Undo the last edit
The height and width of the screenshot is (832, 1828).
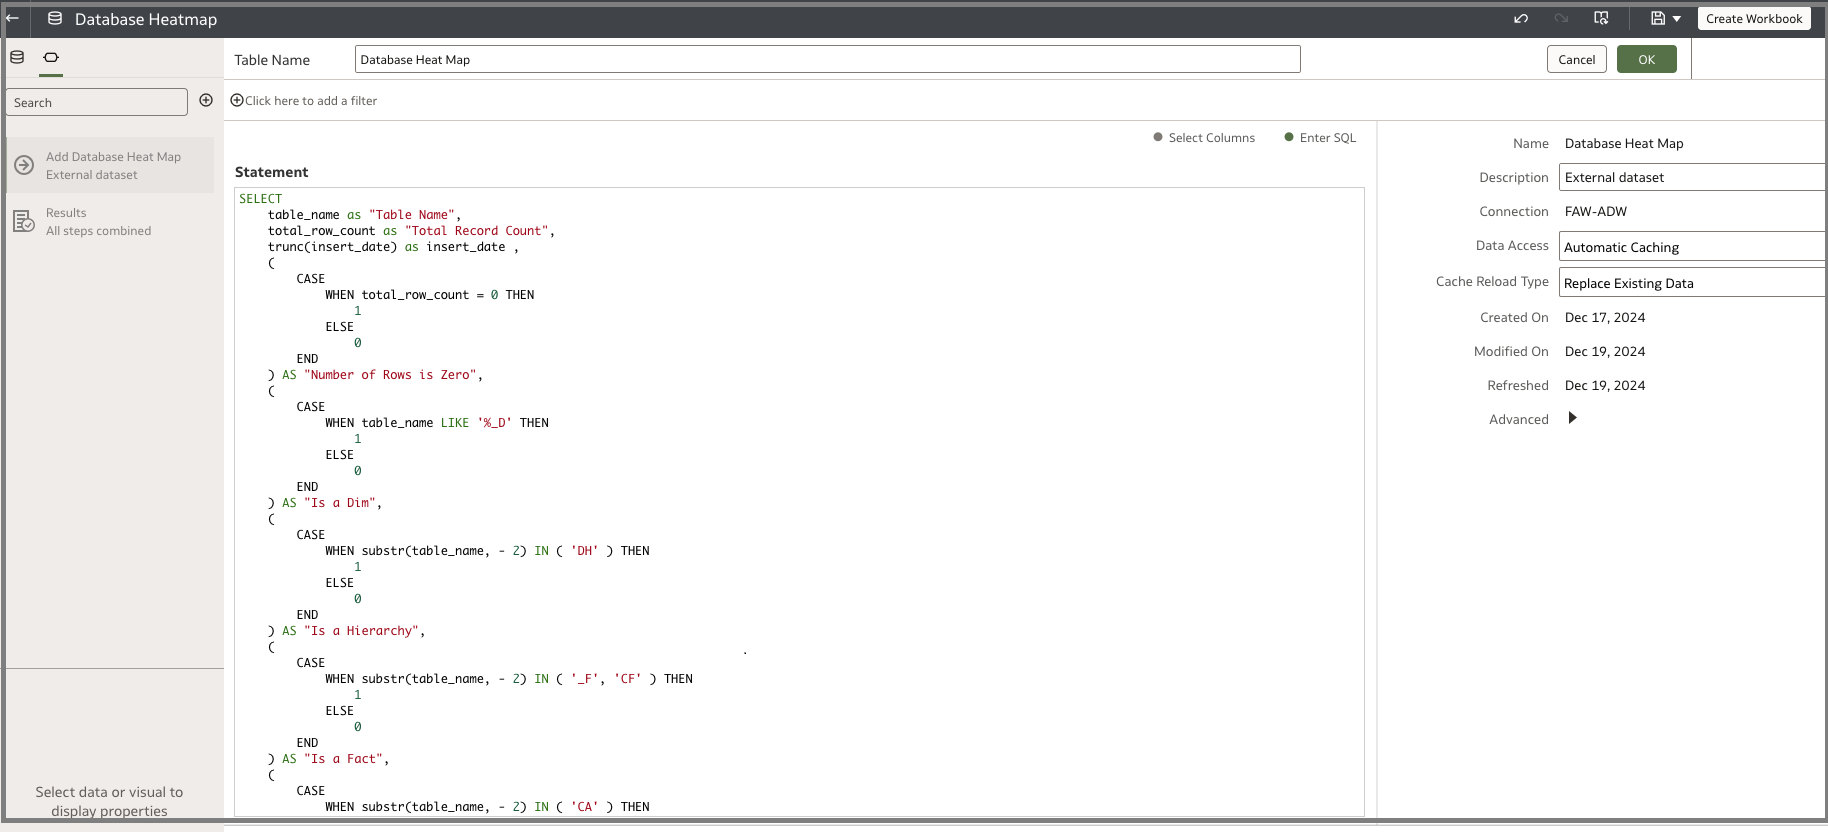click(x=1521, y=18)
